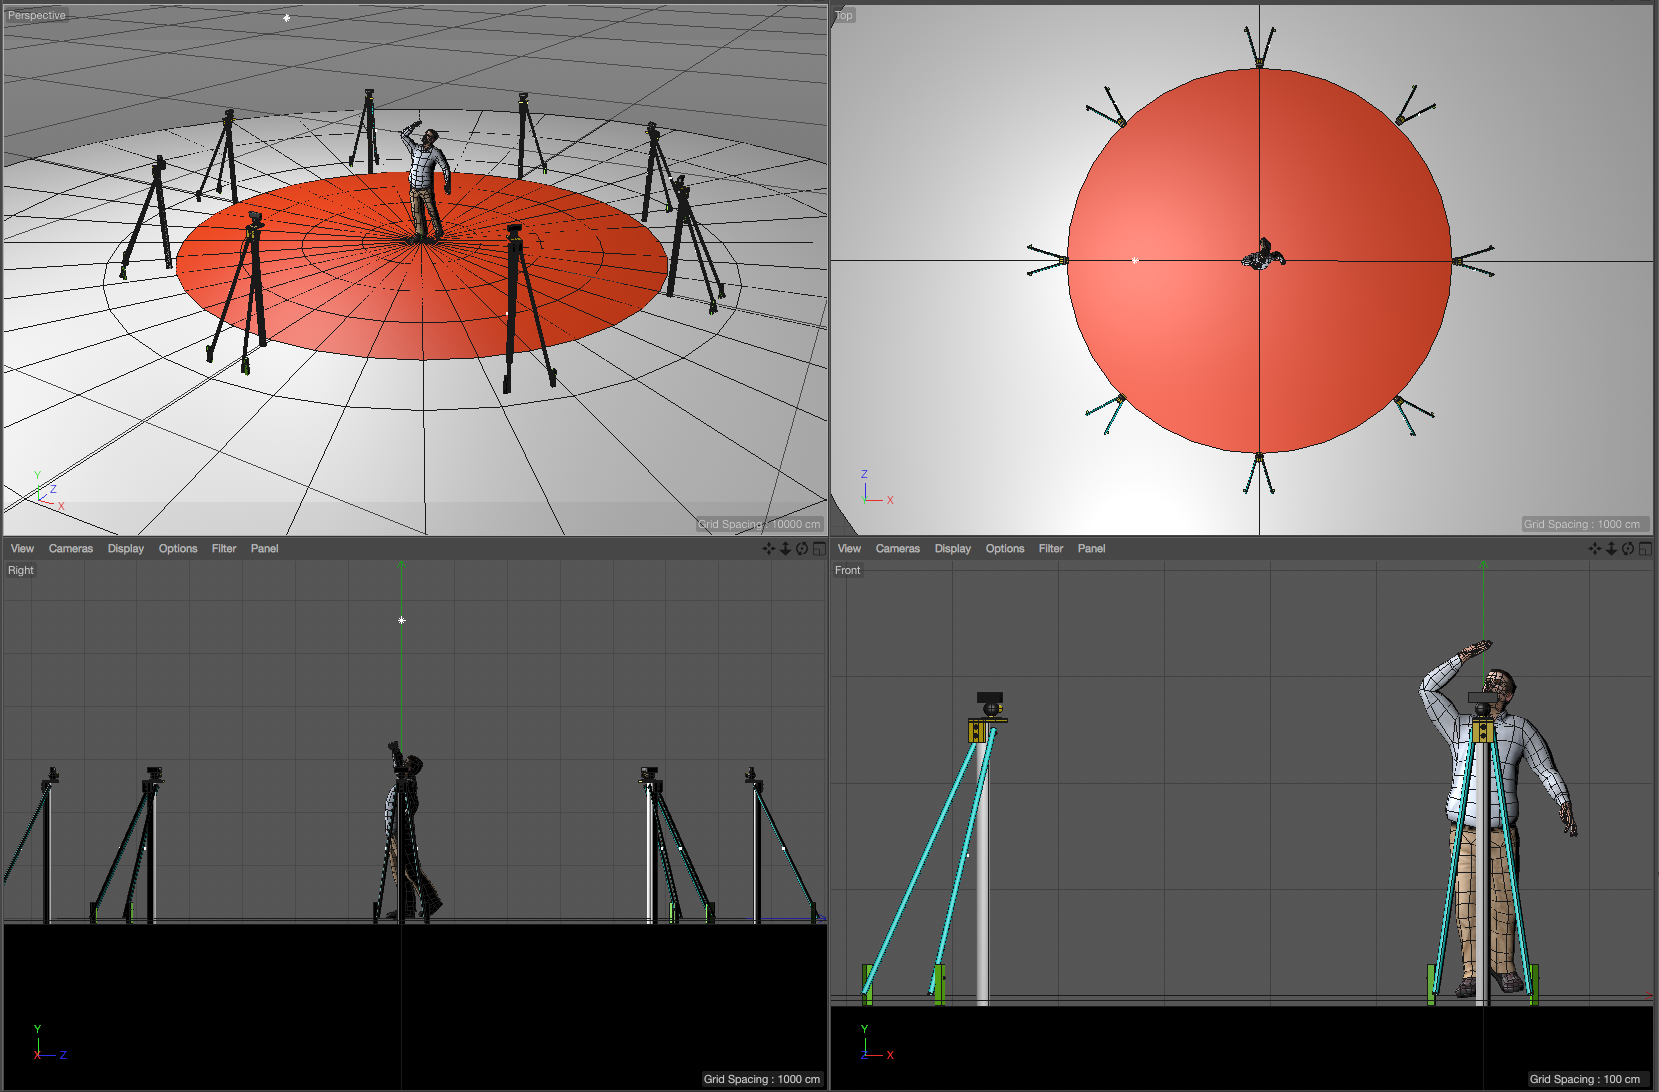Viewport: 1659px width, 1092px height.
Task: Open the Filter menu of the Front viewport
Action: [1051, 548]
